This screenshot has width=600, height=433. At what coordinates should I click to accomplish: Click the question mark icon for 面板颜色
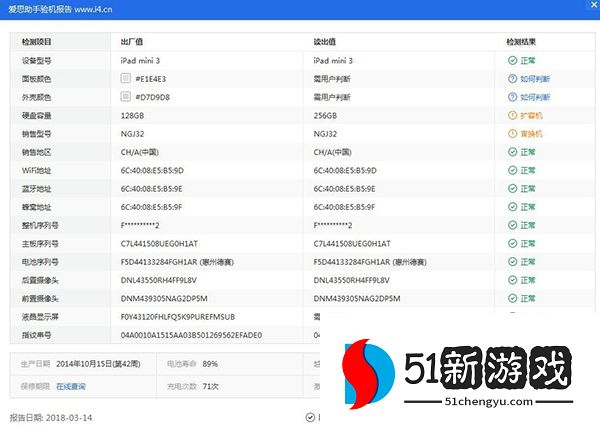pos(512,79)
